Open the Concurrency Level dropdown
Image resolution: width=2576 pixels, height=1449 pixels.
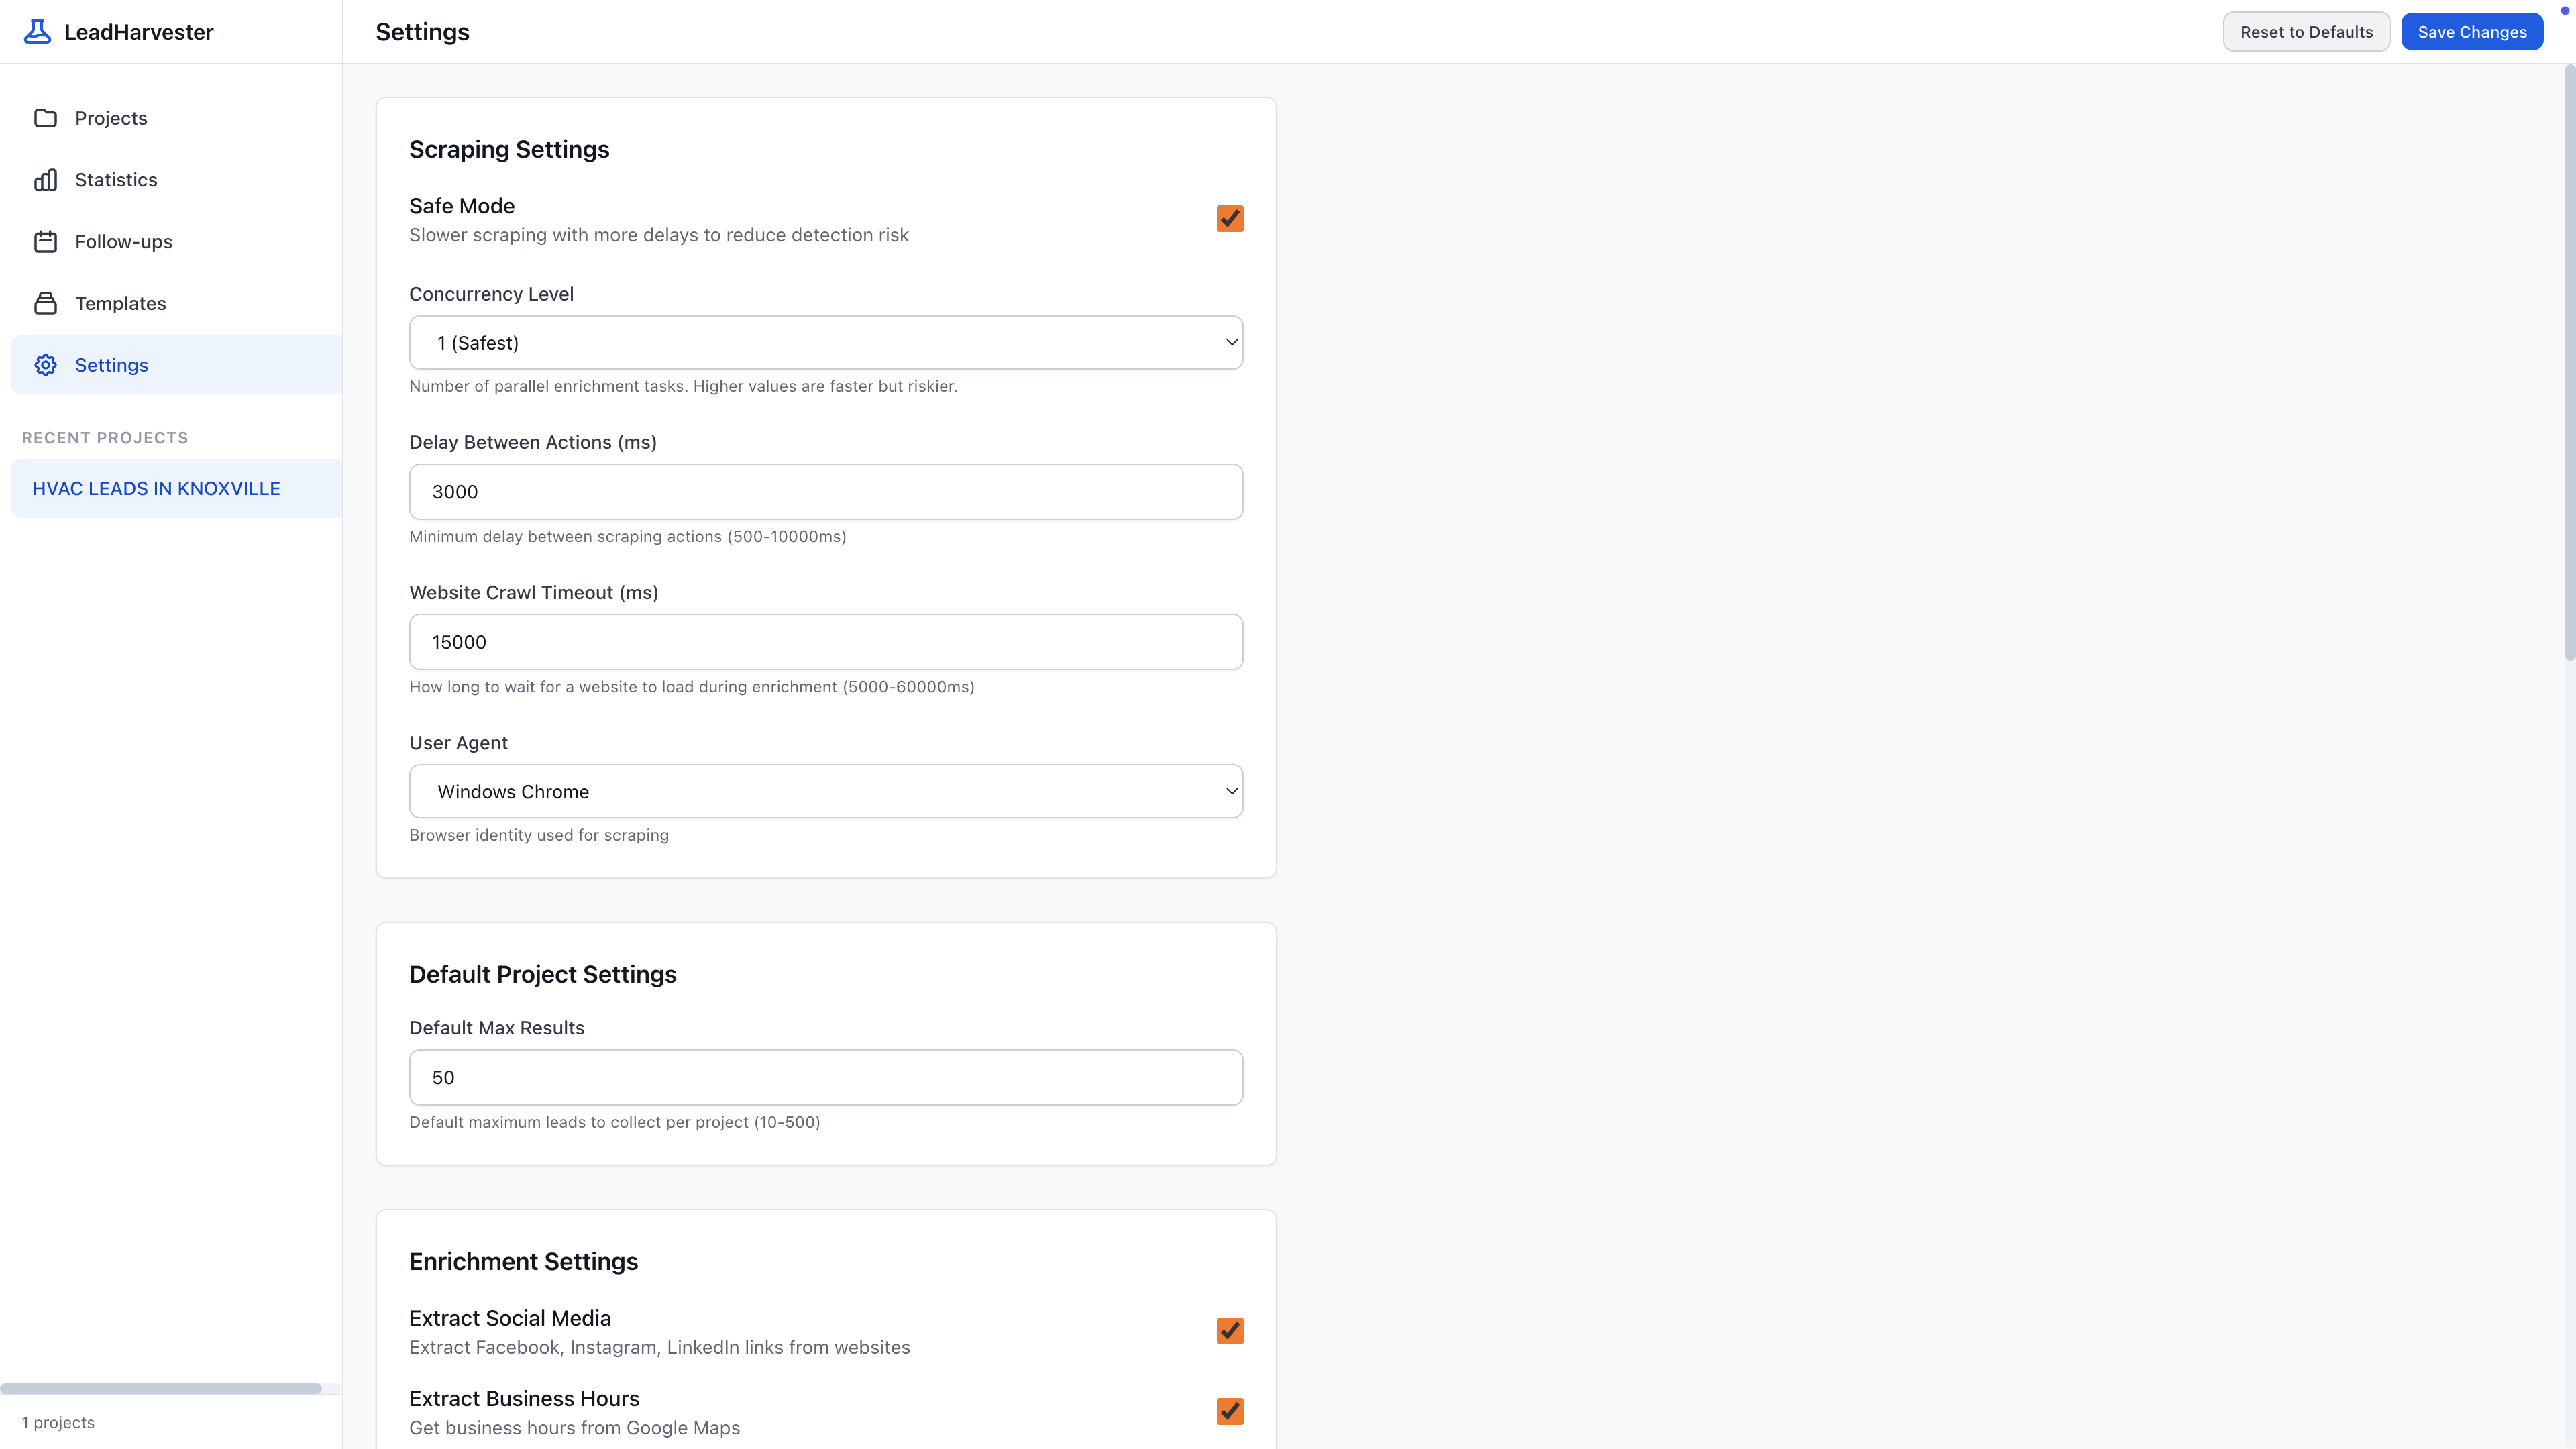click(826, 342)
